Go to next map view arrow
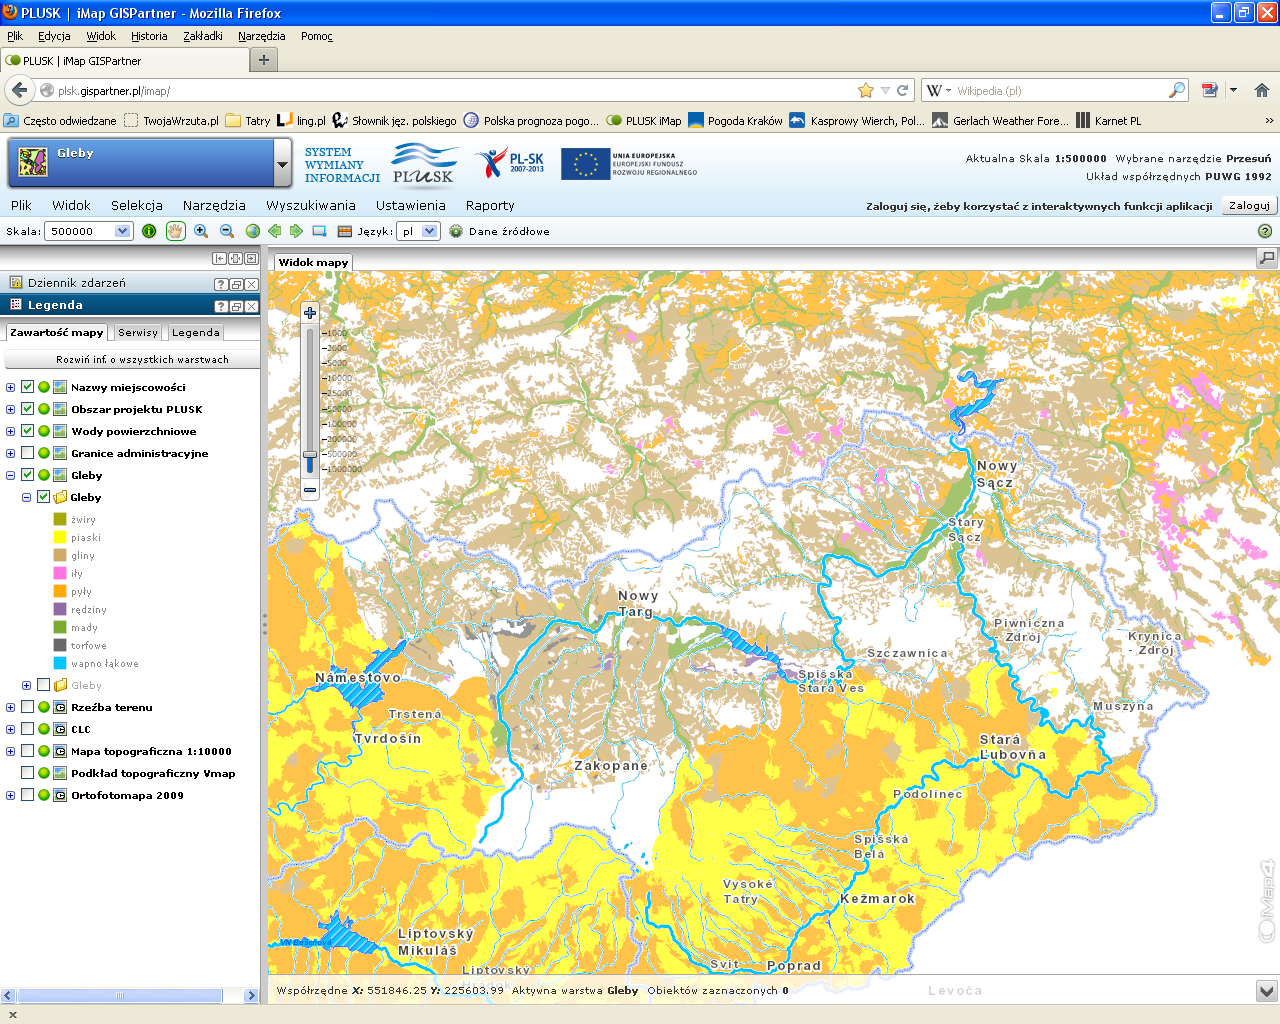Viewport: 1280px width, 1024px height. tap(297, 231)
